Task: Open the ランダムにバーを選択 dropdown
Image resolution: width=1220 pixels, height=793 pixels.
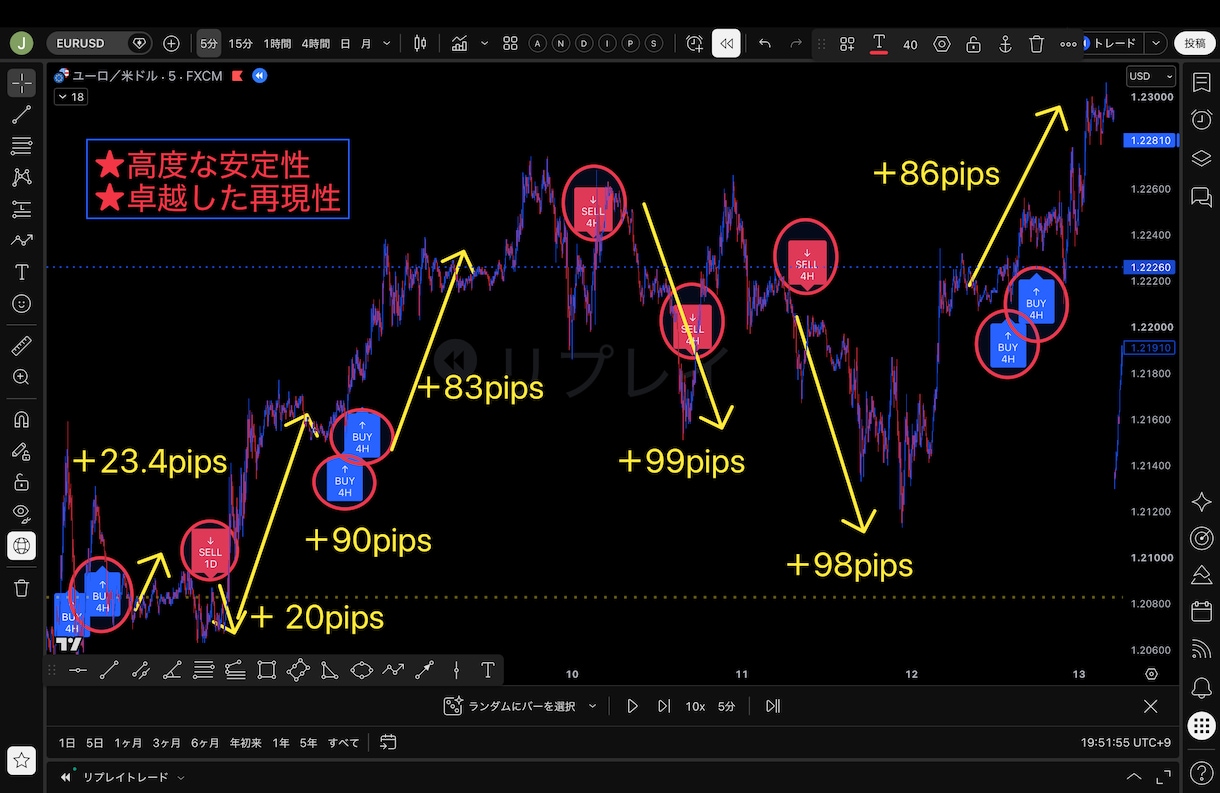Action: tap(520, 706)
